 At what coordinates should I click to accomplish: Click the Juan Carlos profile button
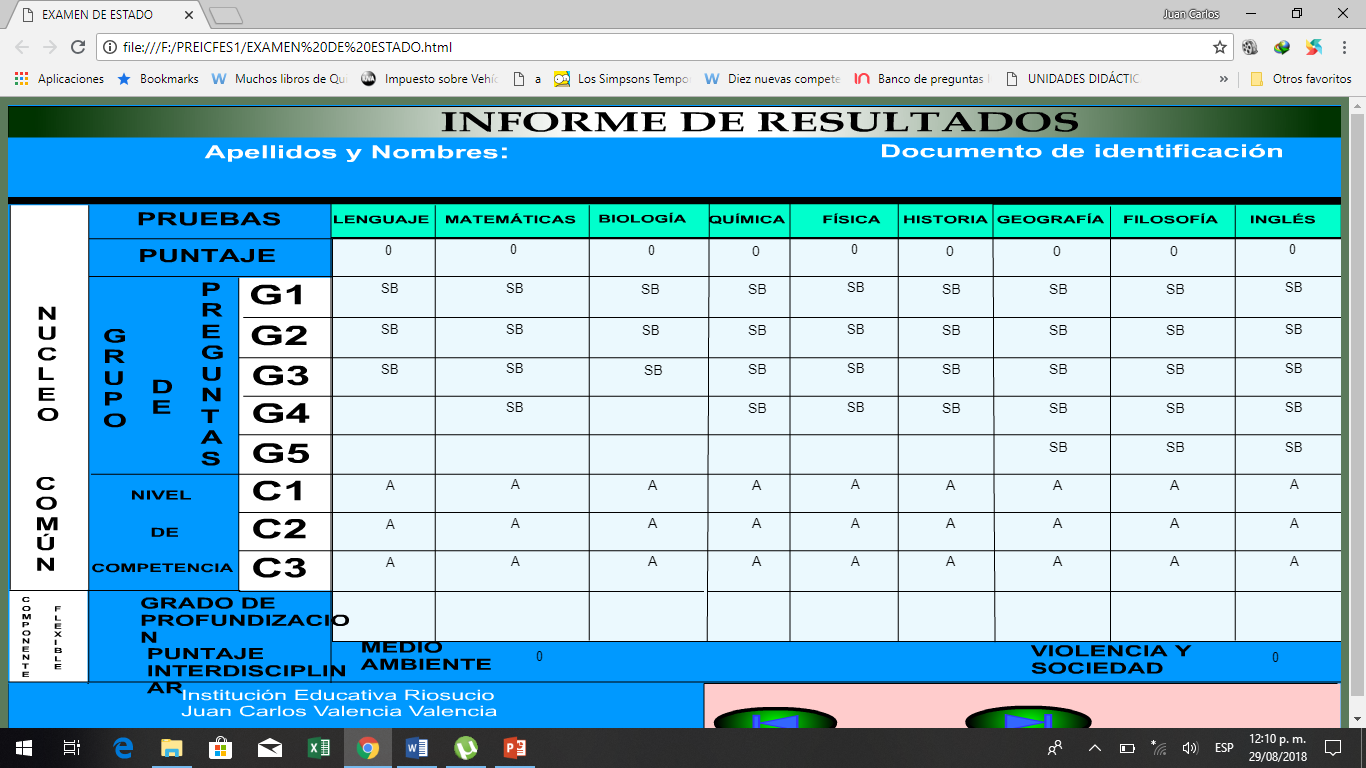(x=1190, y=14)
